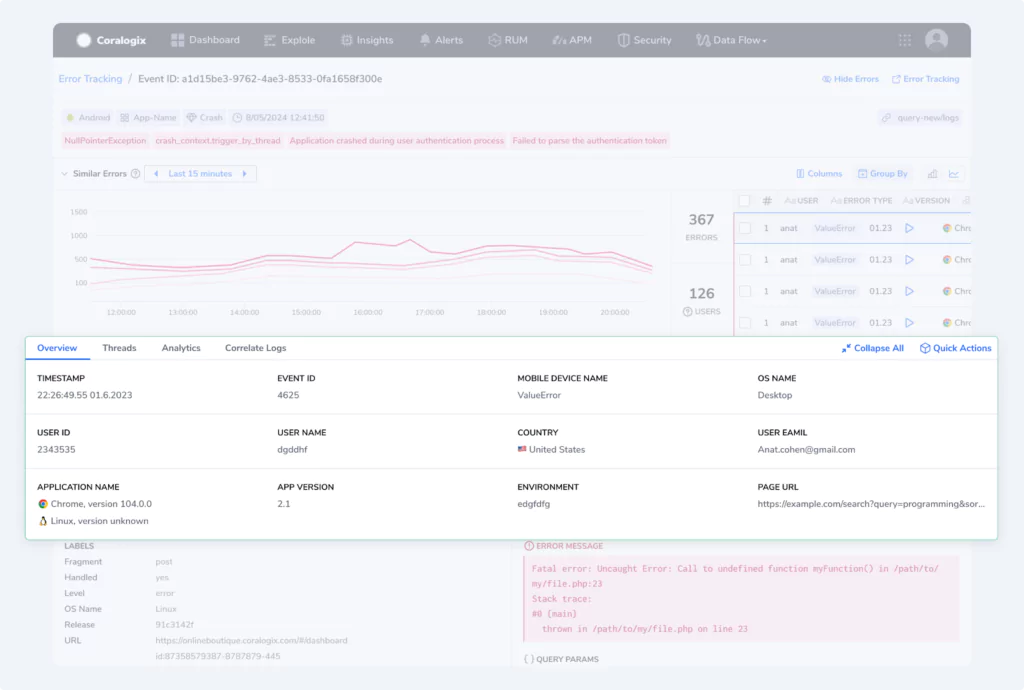Open the APM menu
The height and width of the screenshot is (690, 1024).
pyautogui.click(x=572, y=40)
